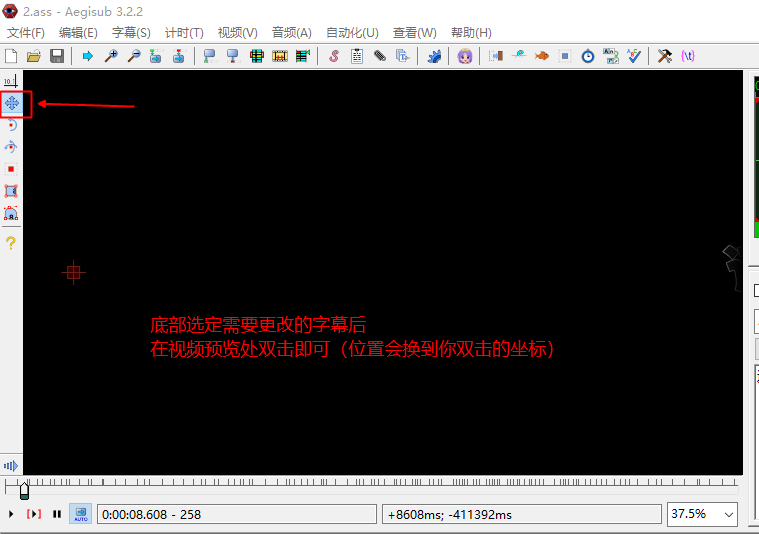Play the video with the play button

[11, 514]
